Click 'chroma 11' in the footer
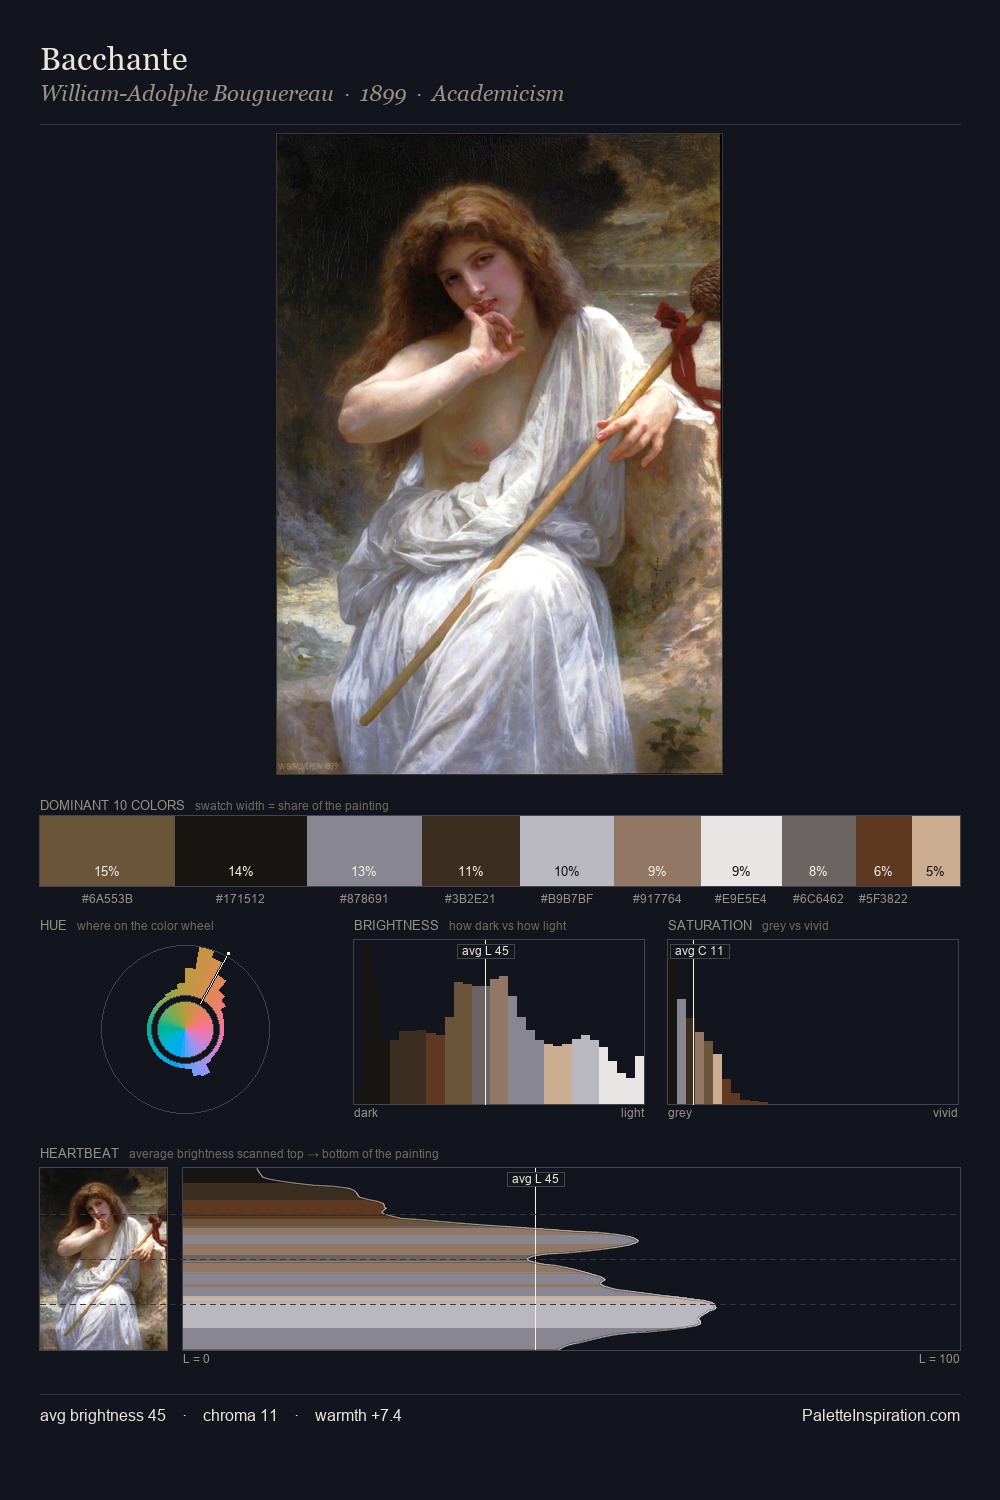 click(240, 1415)
